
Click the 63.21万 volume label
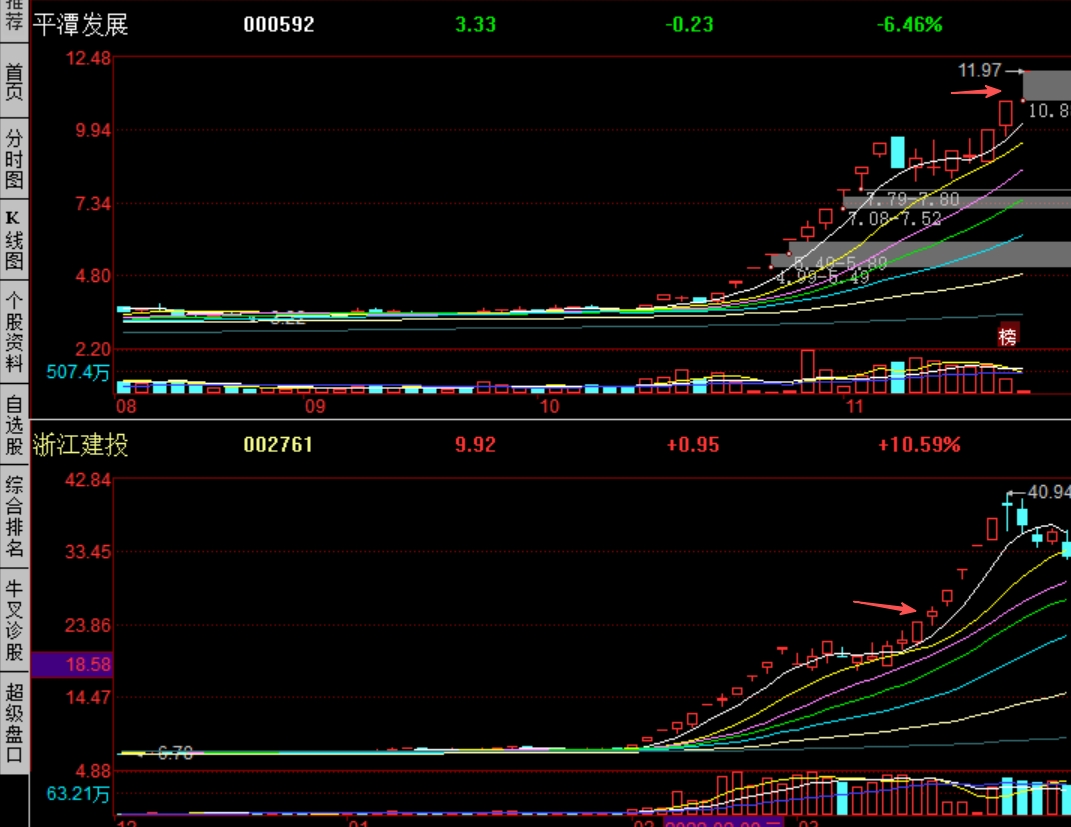(78, 794)
